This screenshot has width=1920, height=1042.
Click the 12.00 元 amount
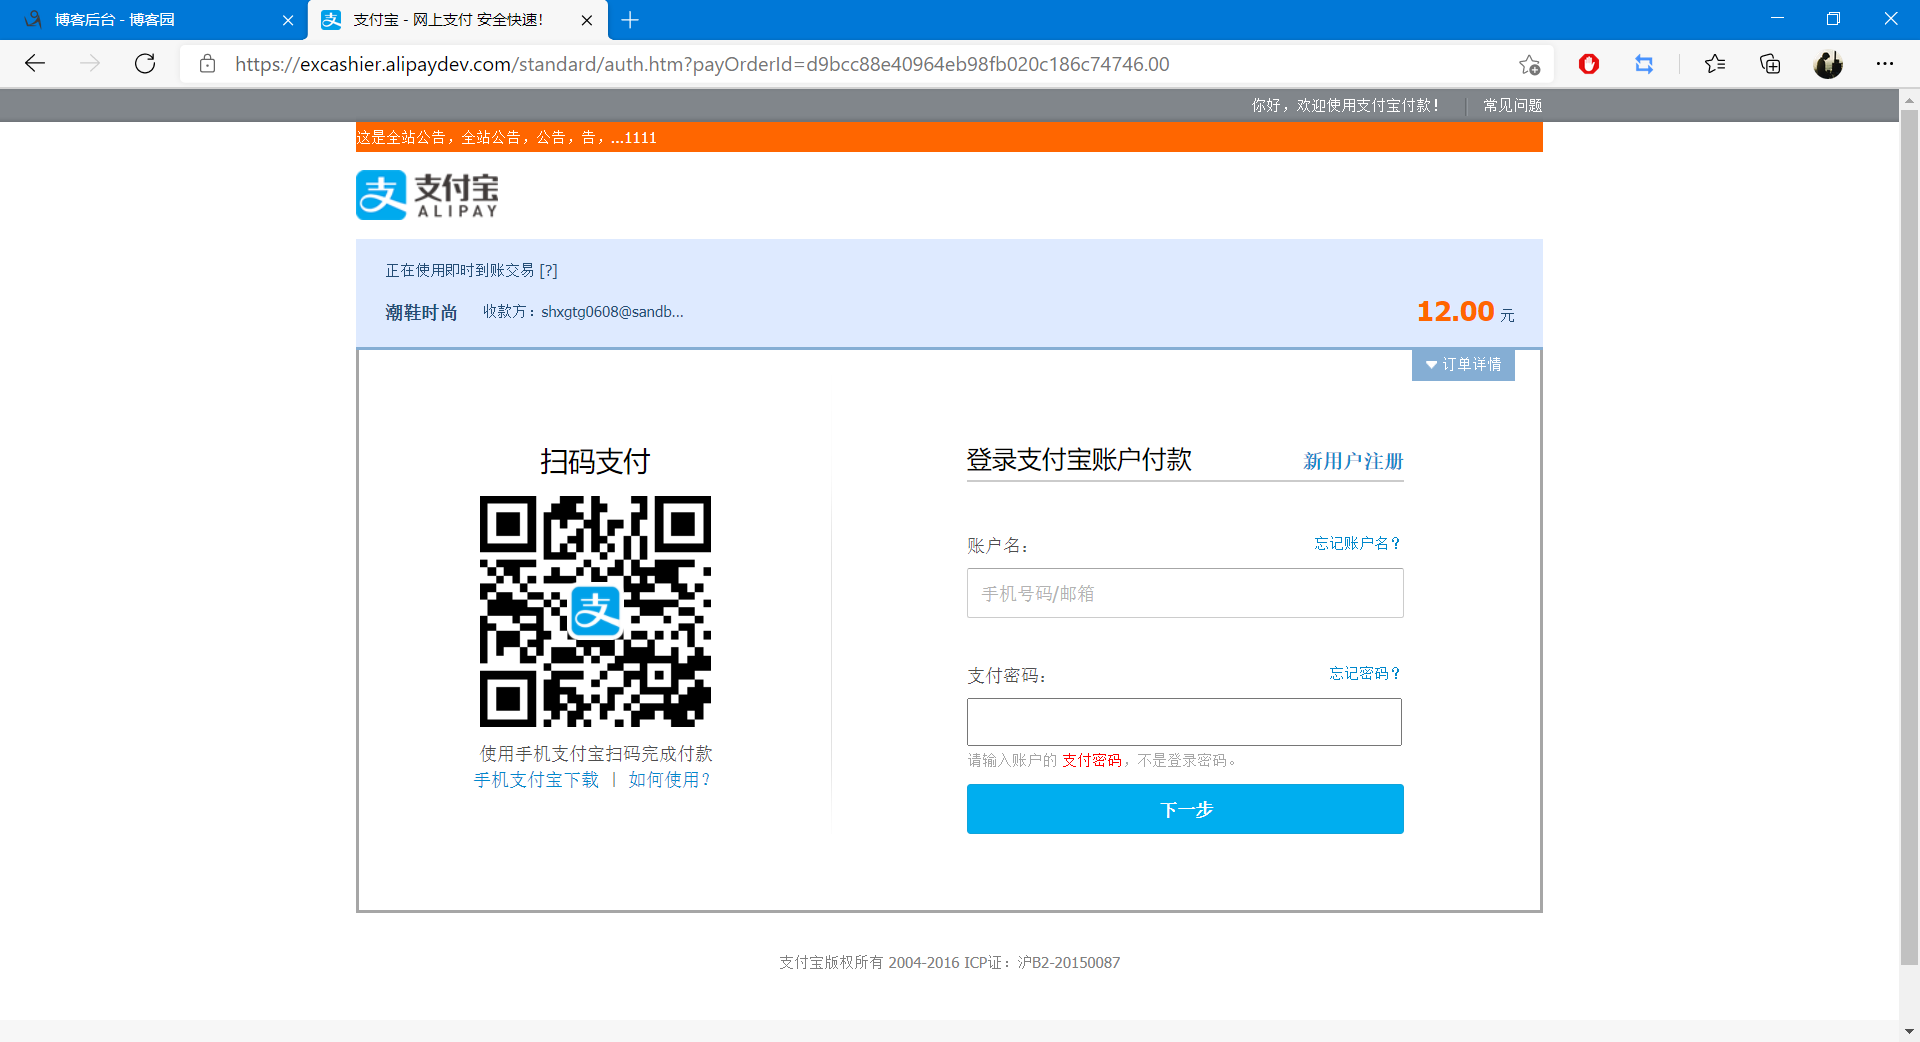(1465, 312)
